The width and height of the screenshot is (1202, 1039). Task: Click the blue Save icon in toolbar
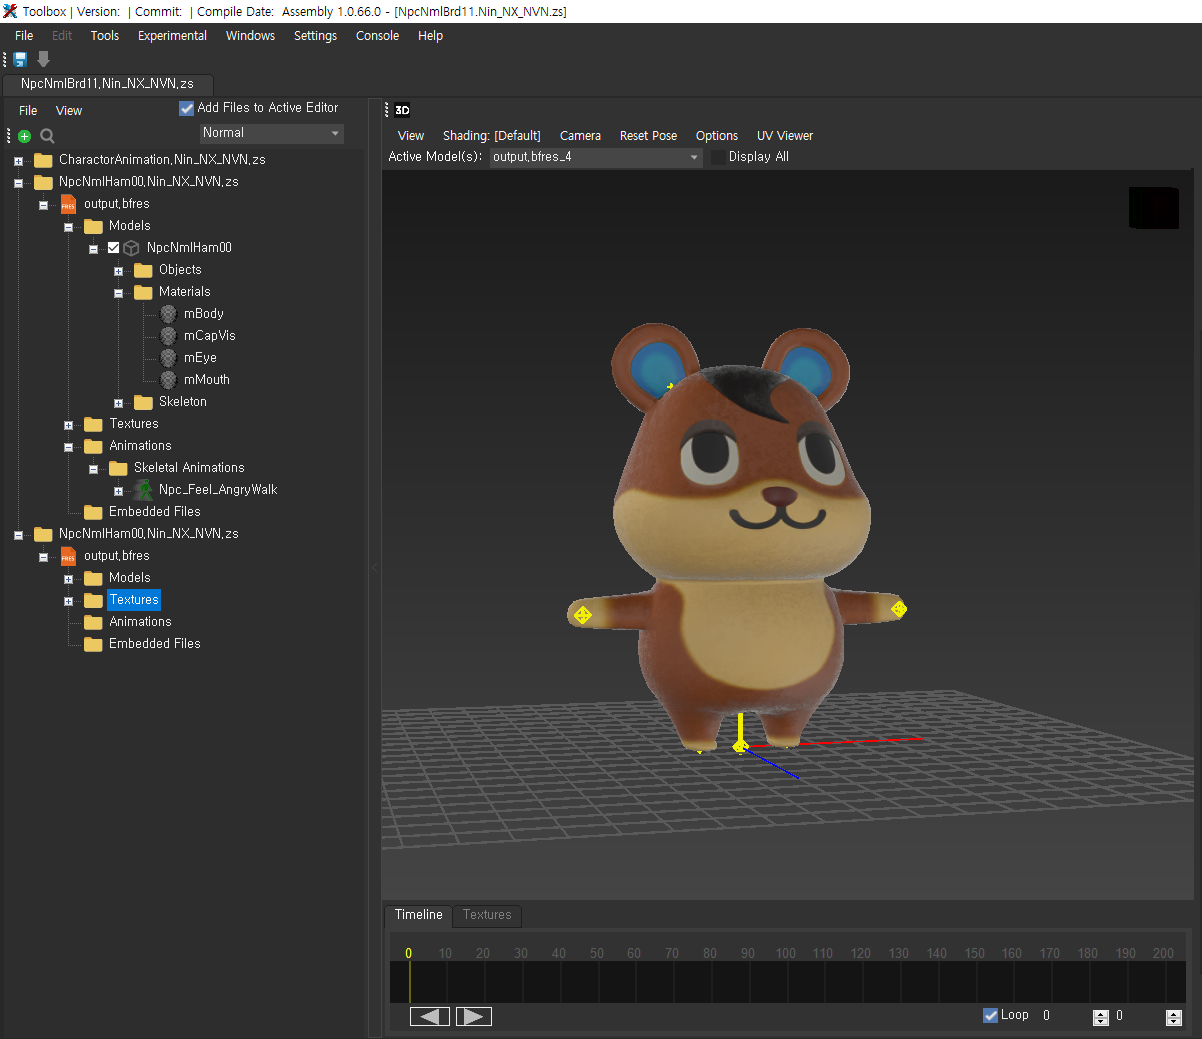[20, 59]
